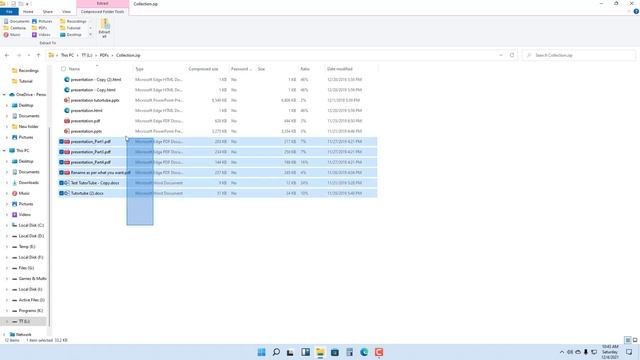This screenshot has height=360, width=640.
Task: Select presentation.pptx file row
Action: coord(217,131)
